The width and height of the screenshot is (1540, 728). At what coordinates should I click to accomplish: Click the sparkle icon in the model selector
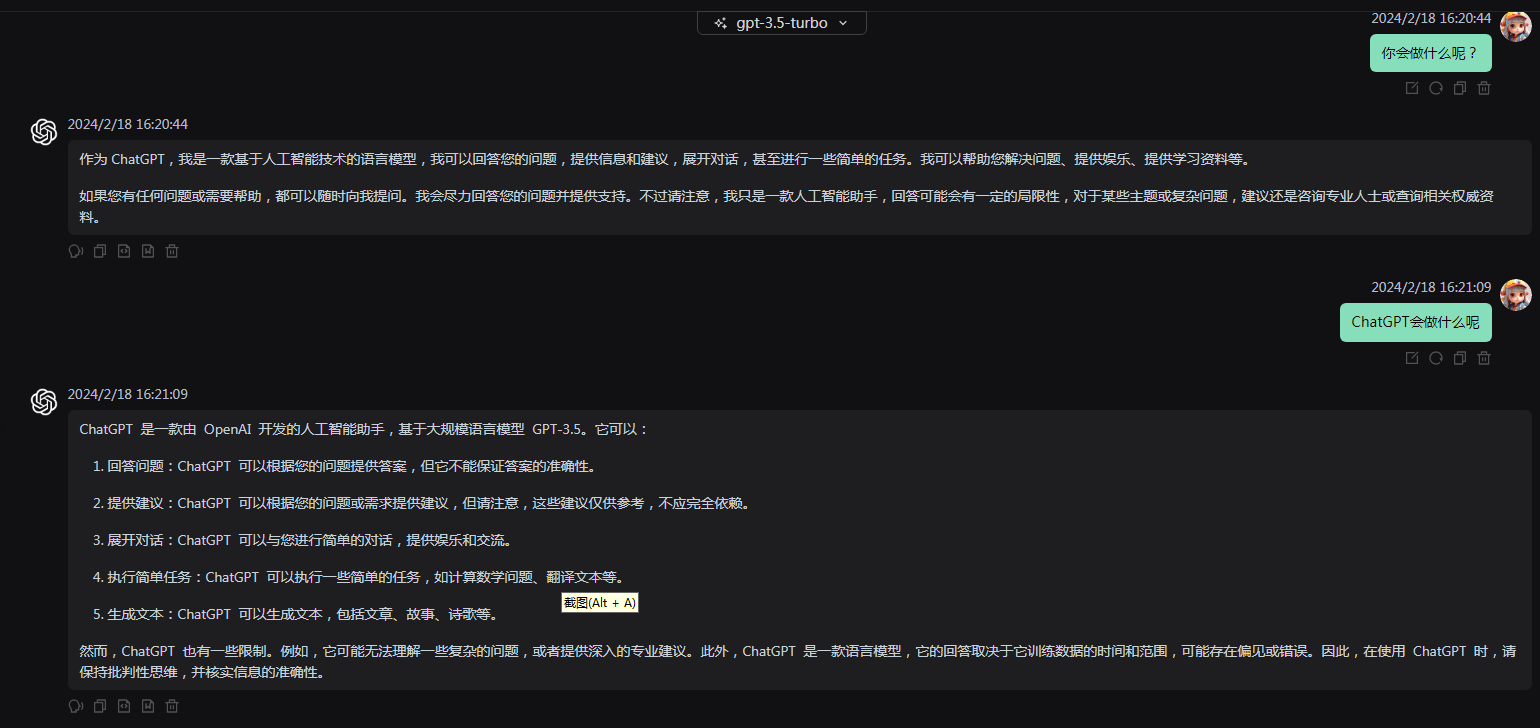720,23
